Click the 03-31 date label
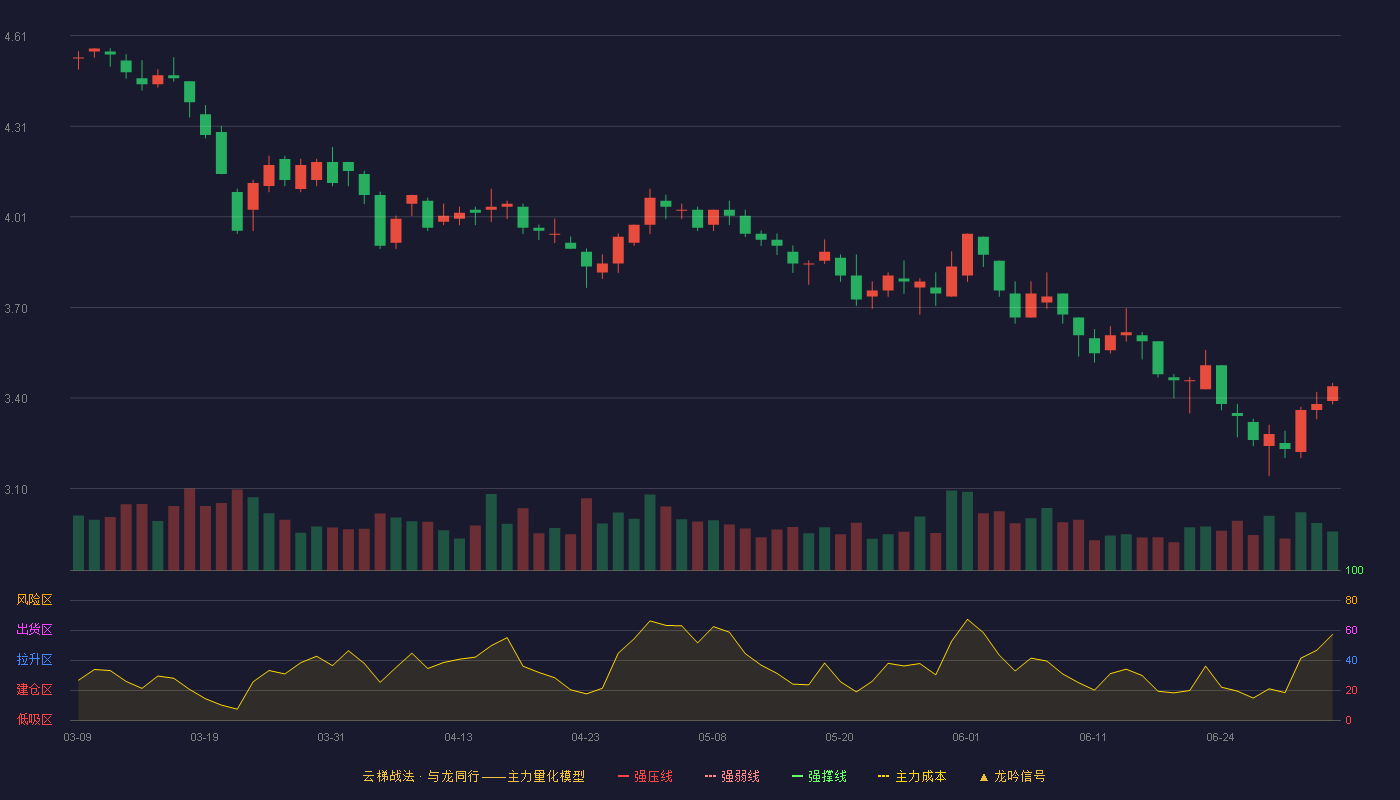The image size is (1400, 800). coord(331,737)
